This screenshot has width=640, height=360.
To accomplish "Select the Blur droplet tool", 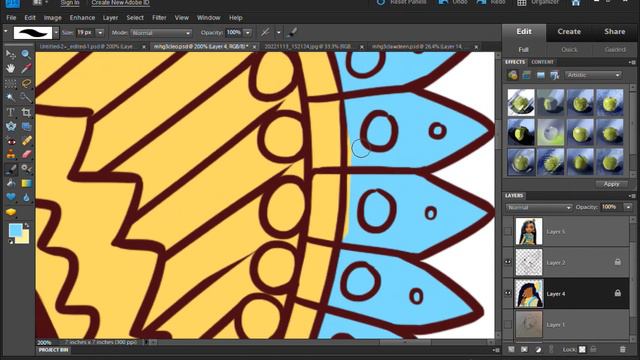I will click(x=26, y=198).
